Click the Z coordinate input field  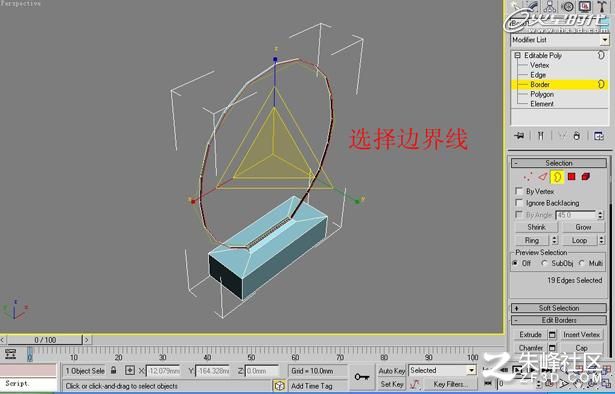262,370
